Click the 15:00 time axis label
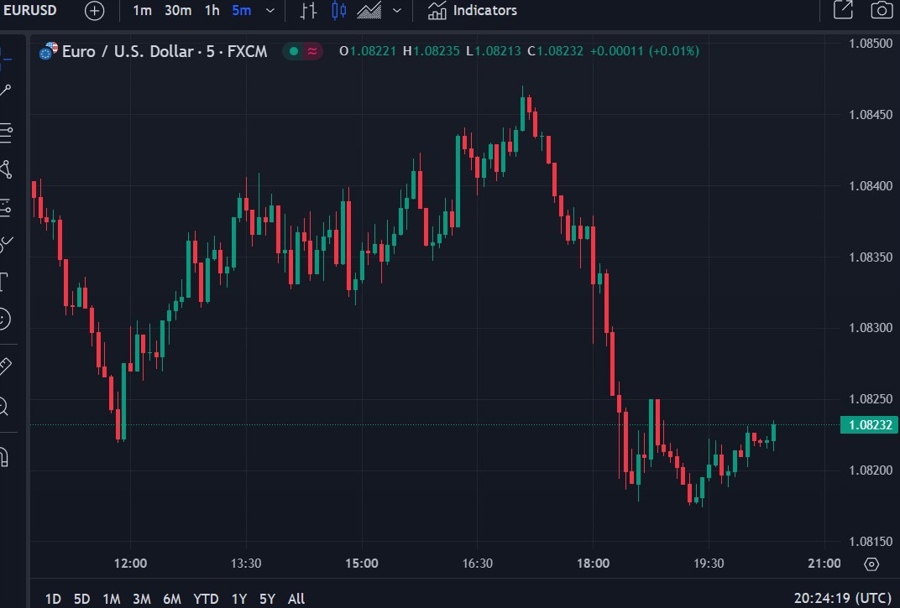The height and width of the screenshot is (608, 900). 362,563
